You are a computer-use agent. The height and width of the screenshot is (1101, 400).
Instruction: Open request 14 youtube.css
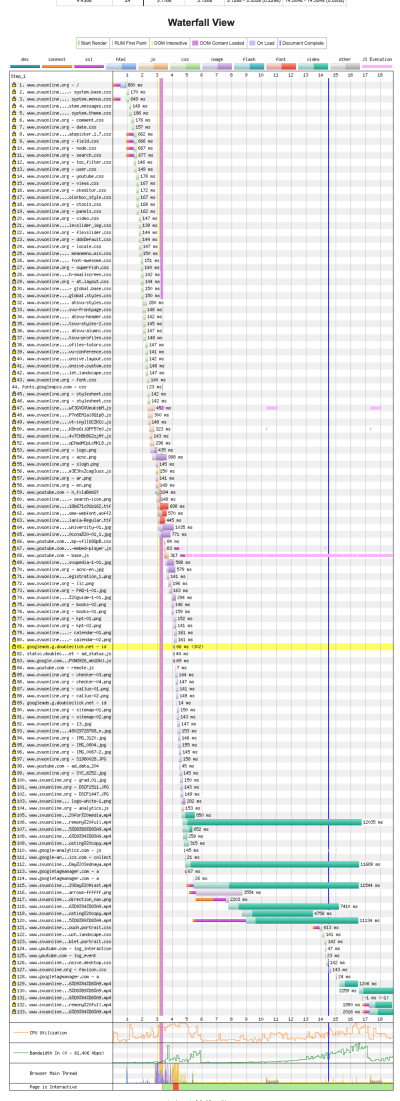[62, 176]
